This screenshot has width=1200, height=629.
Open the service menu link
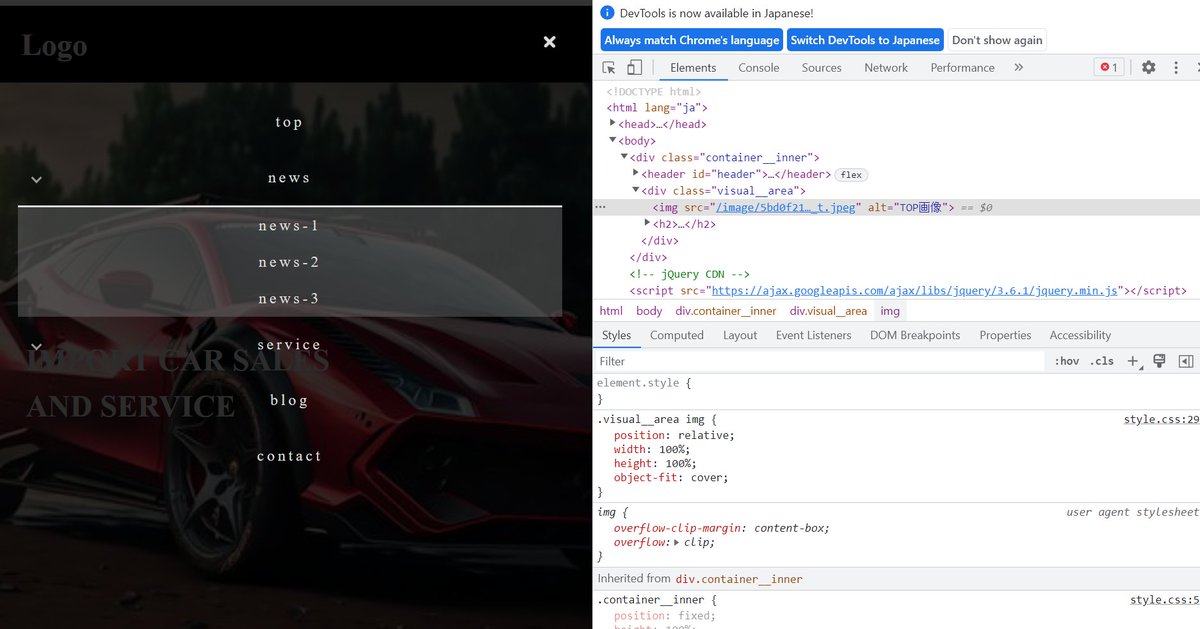[289, 345]
